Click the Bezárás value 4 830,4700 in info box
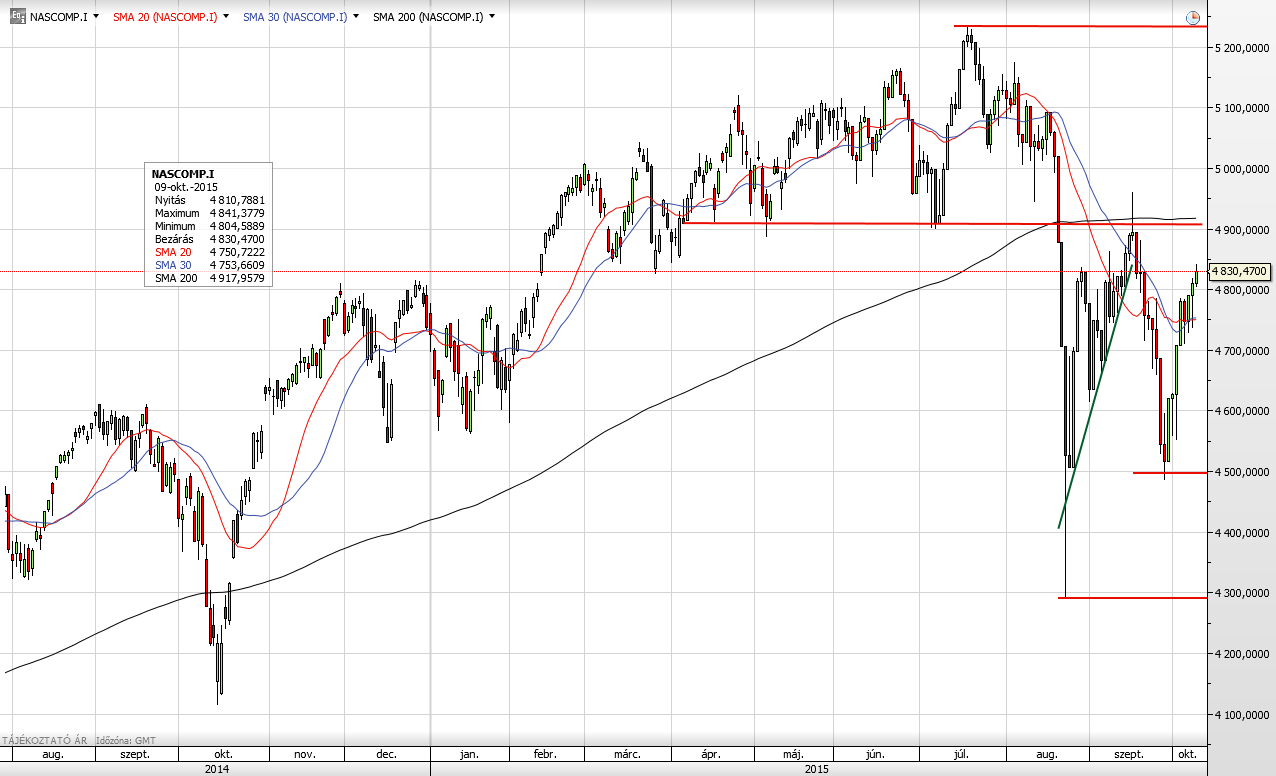The height and width of the screenshot is (776, 1276). coord(238,239)
